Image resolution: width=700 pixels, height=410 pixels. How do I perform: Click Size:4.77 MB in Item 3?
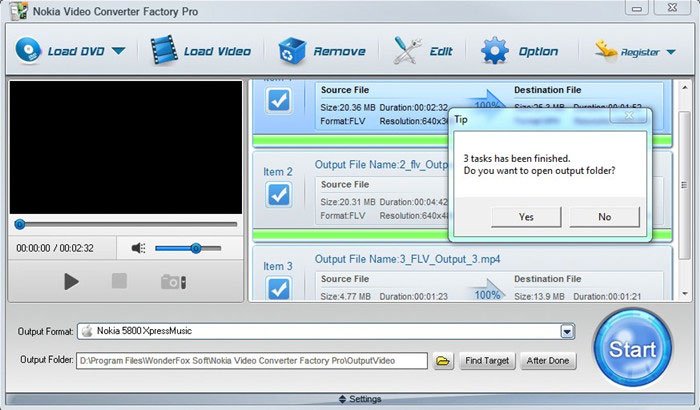coord(346,296)
